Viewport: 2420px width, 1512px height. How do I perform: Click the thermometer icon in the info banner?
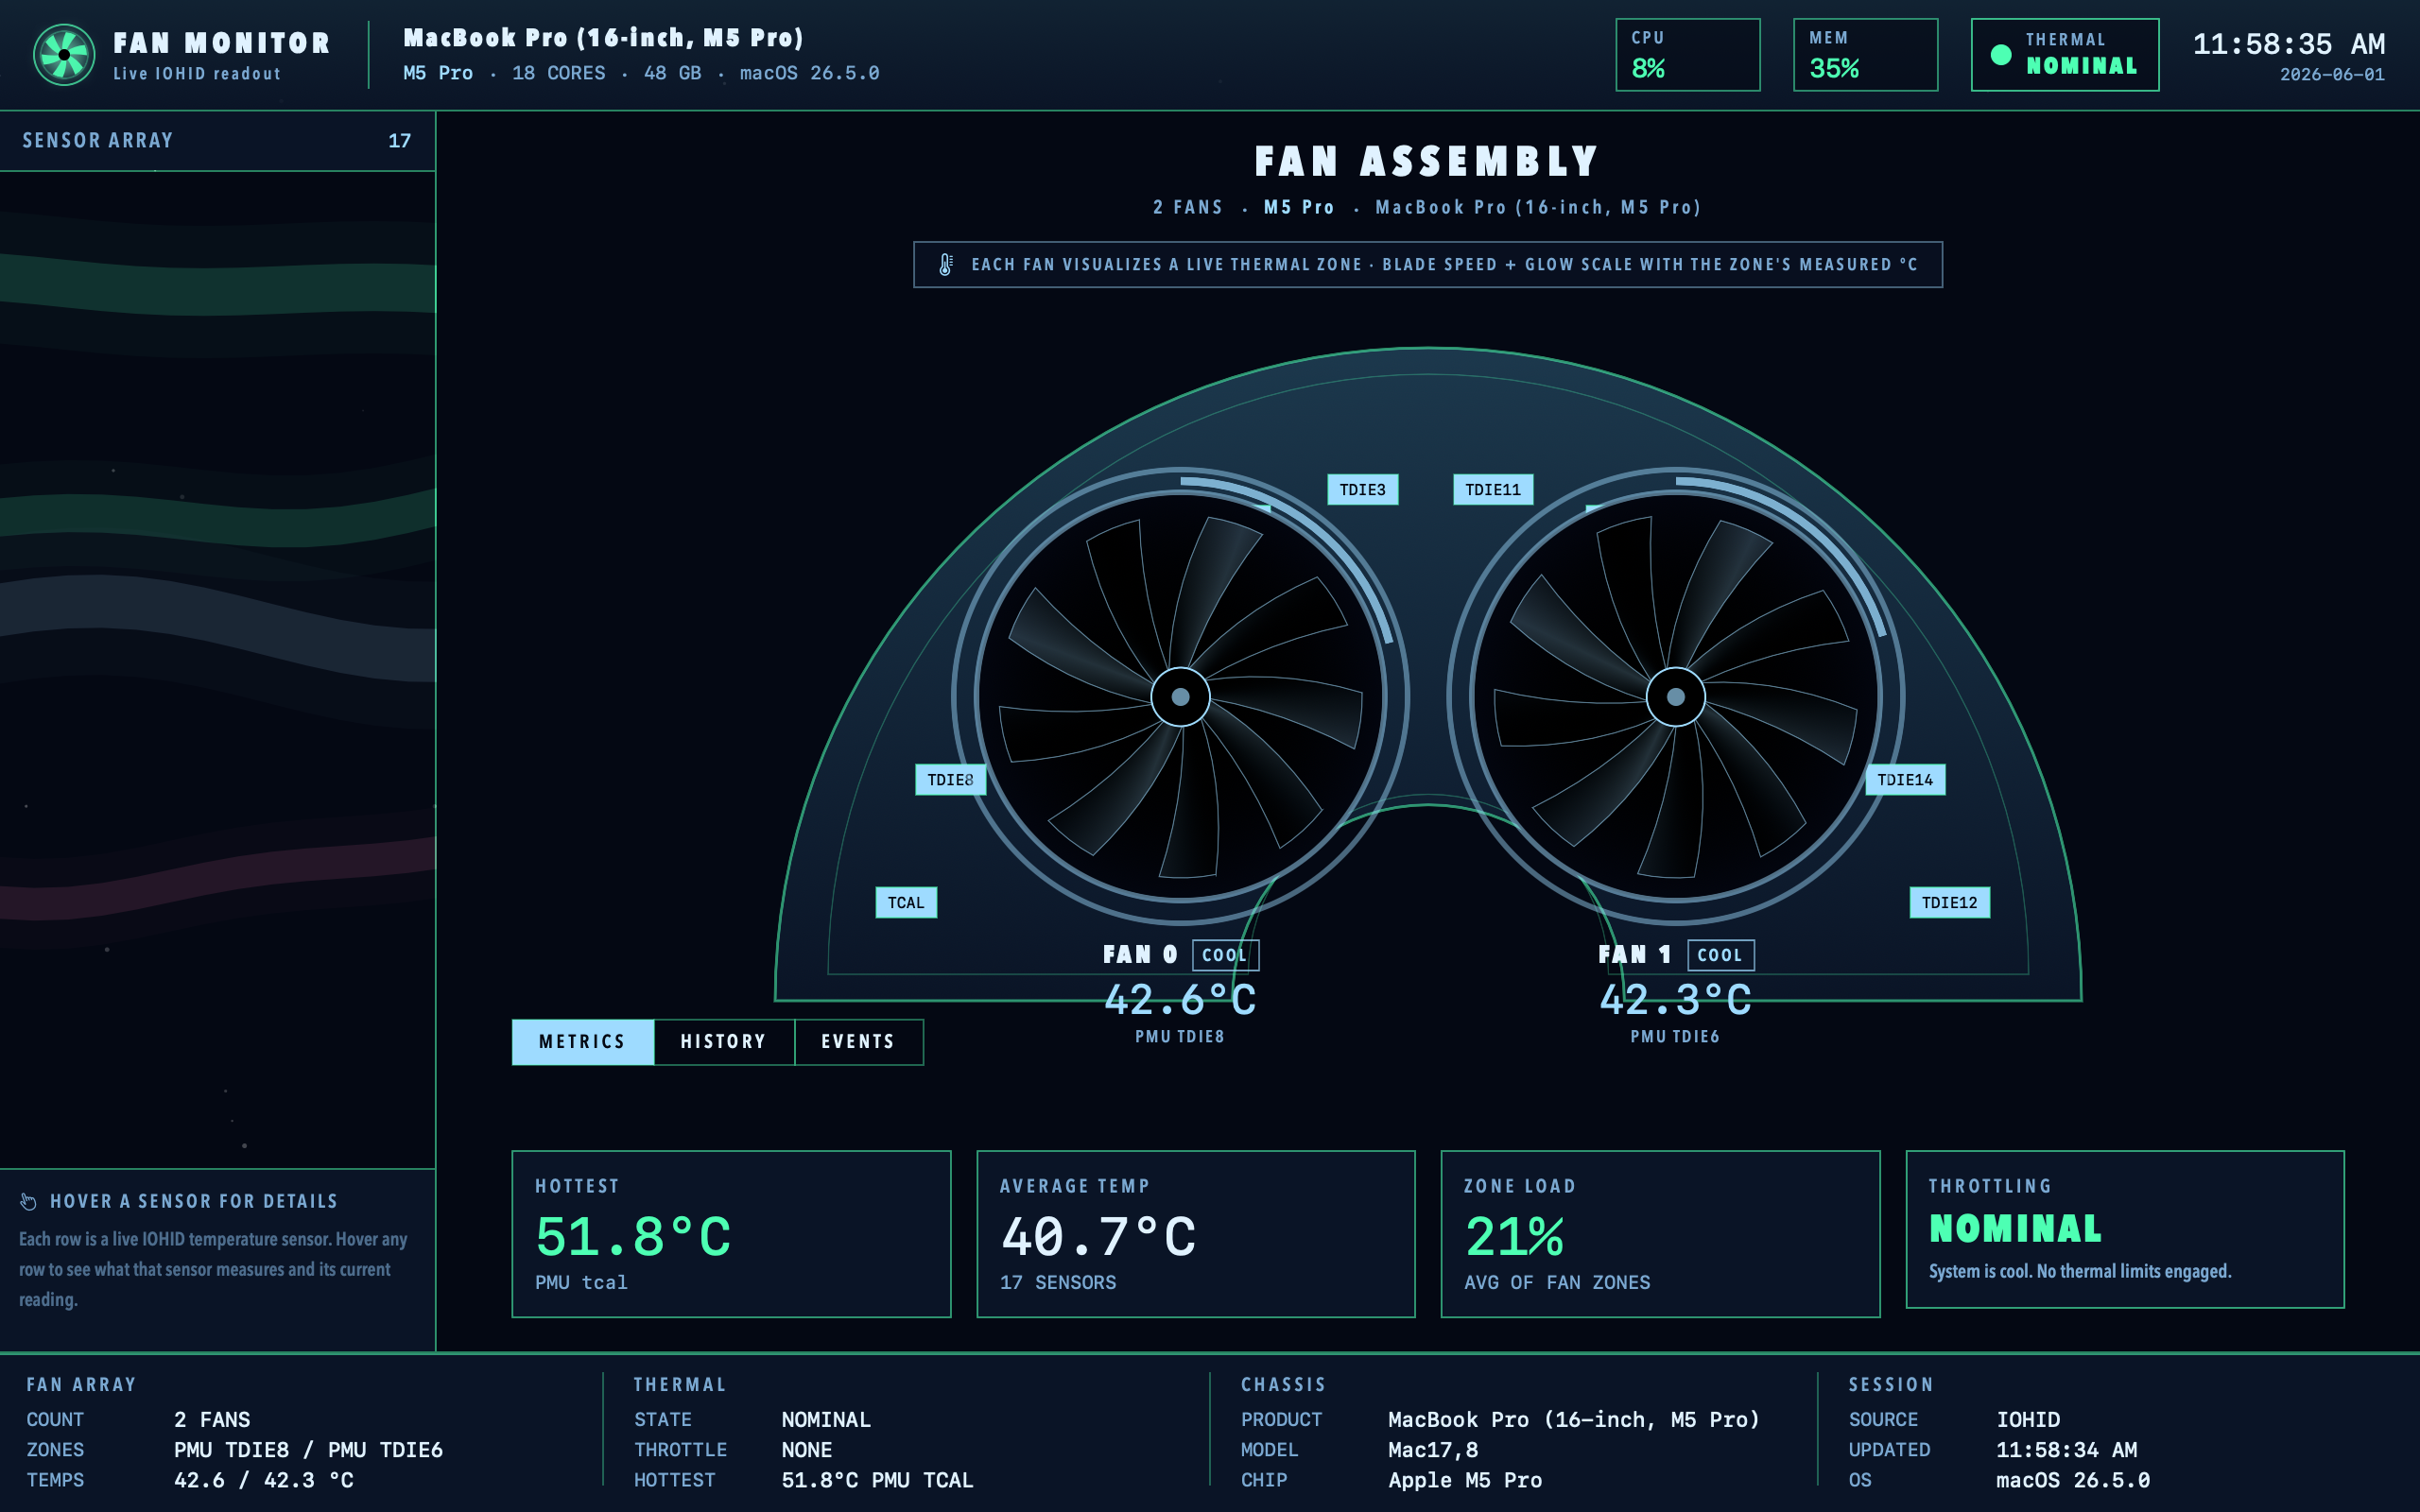pos(945,265)
